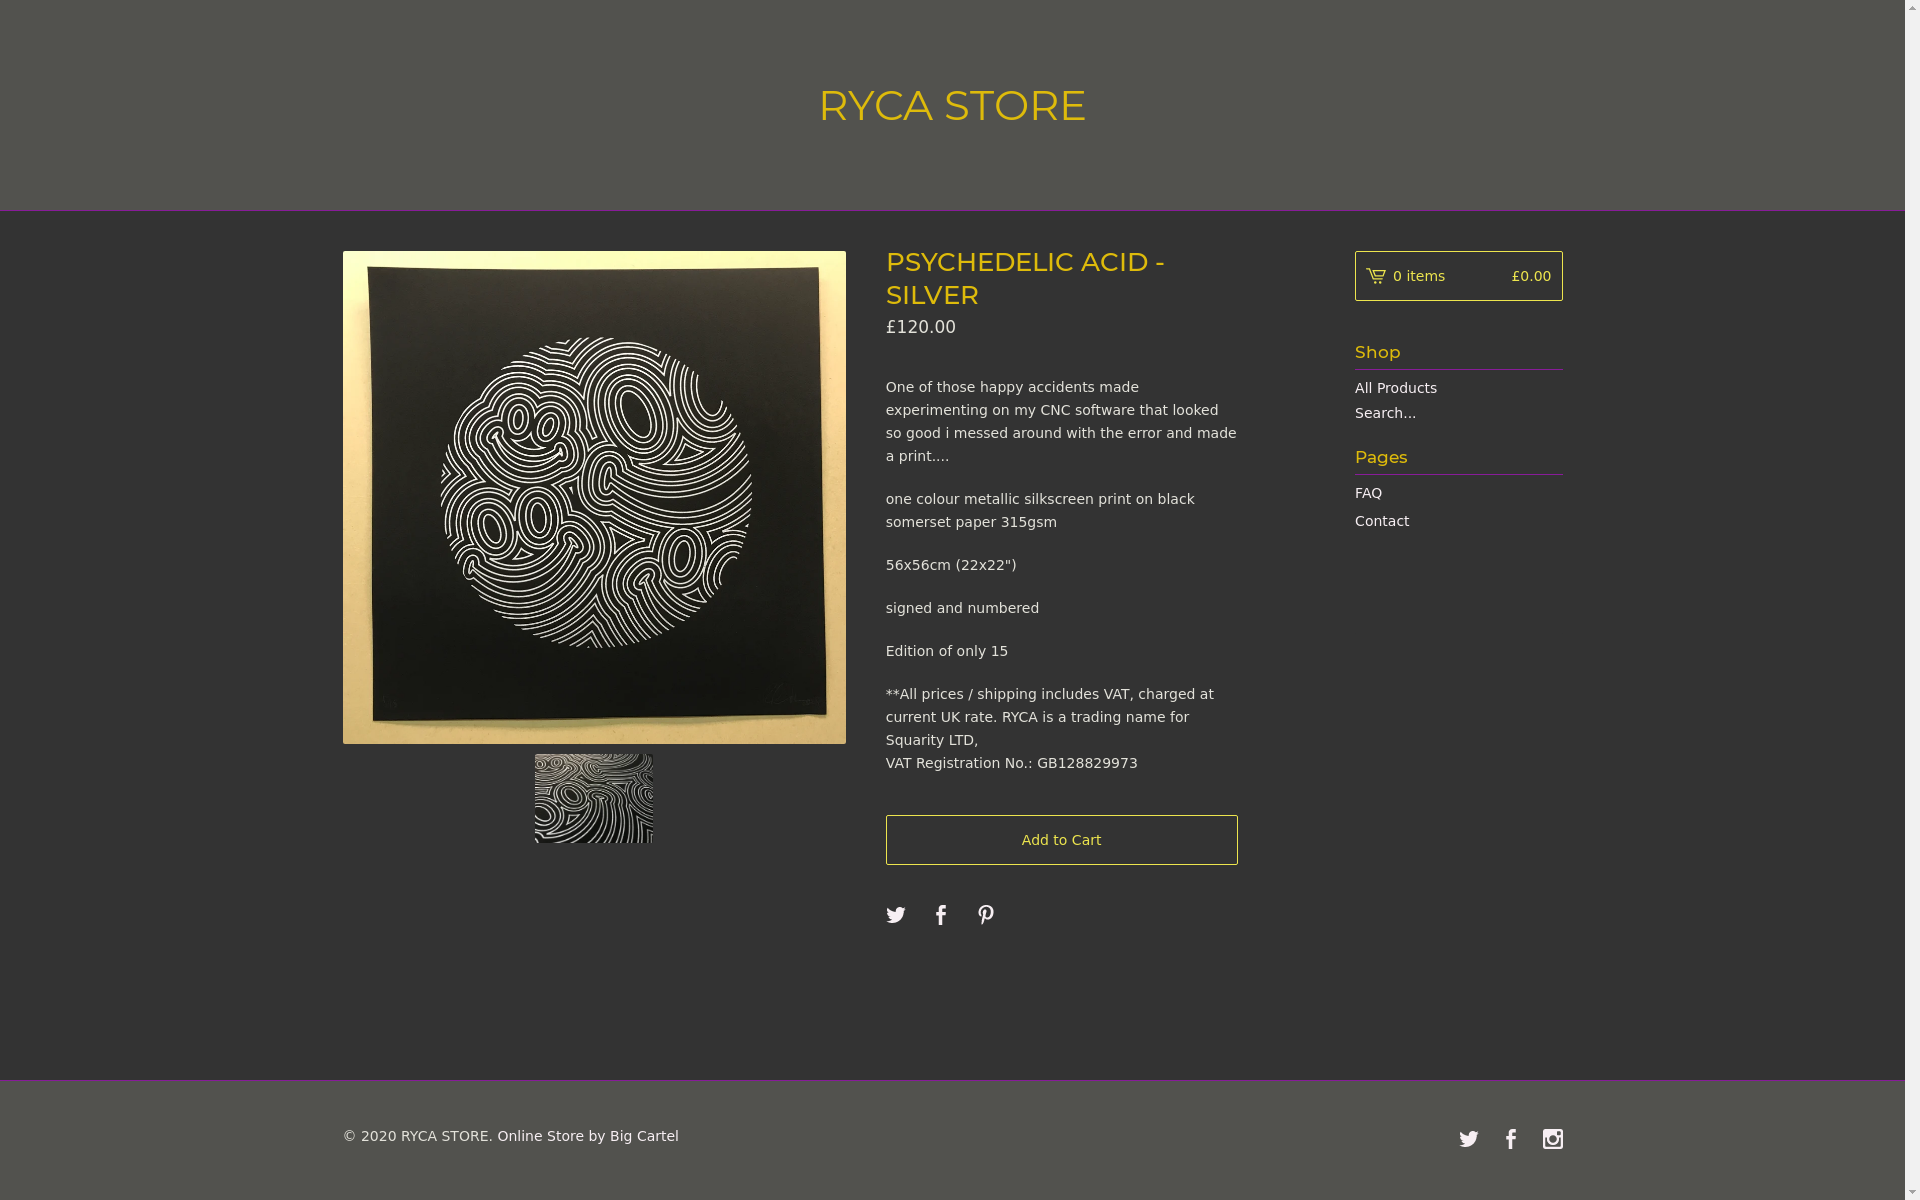This screenshot has width=1920, height=1200.
Task: Open Instagram icon in footer
Action: (1553, 1139)
